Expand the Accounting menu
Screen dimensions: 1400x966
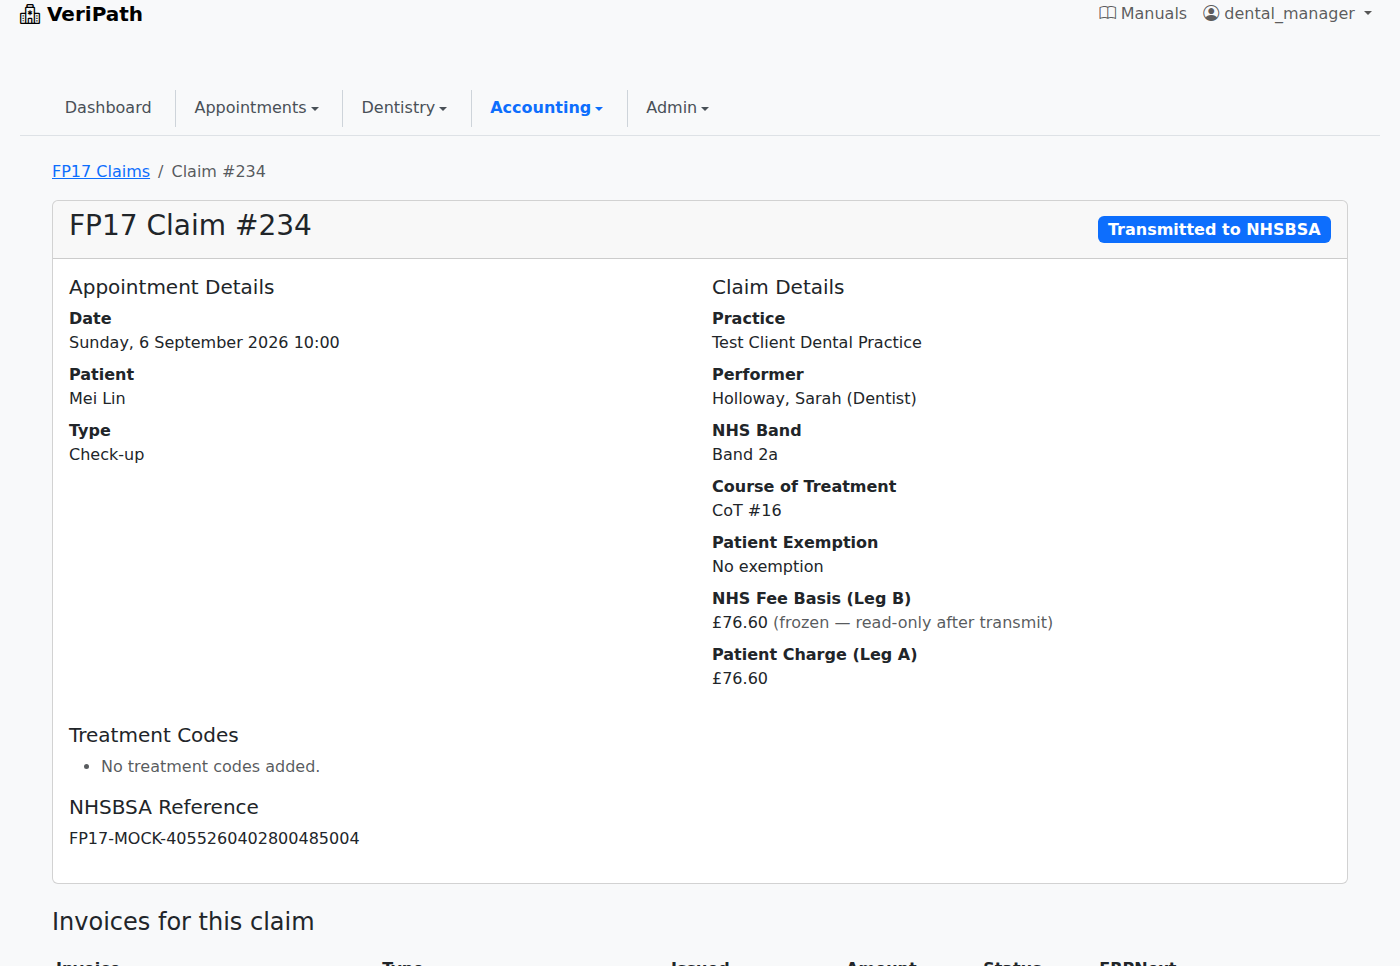[547, 107]
